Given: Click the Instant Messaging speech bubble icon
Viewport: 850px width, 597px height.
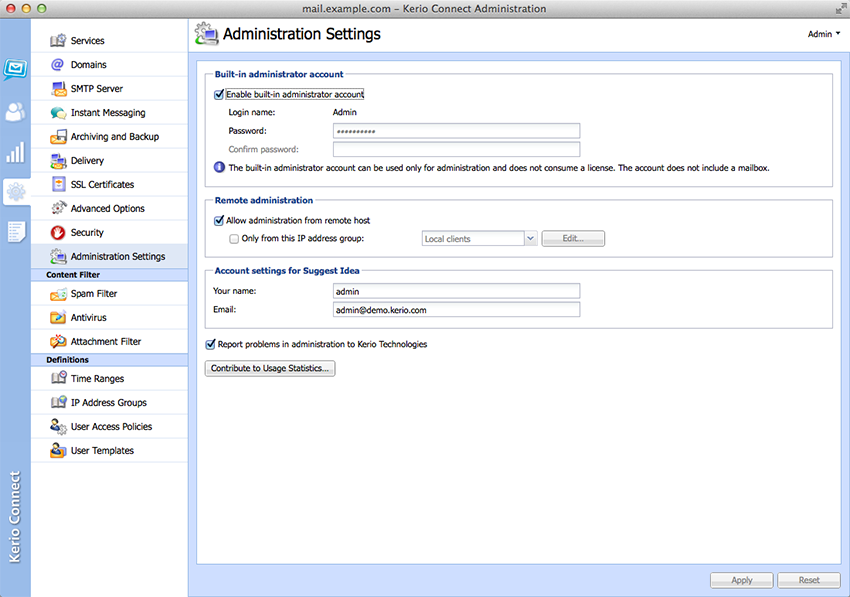Looking at the screenshot, I should click(58, 113).
